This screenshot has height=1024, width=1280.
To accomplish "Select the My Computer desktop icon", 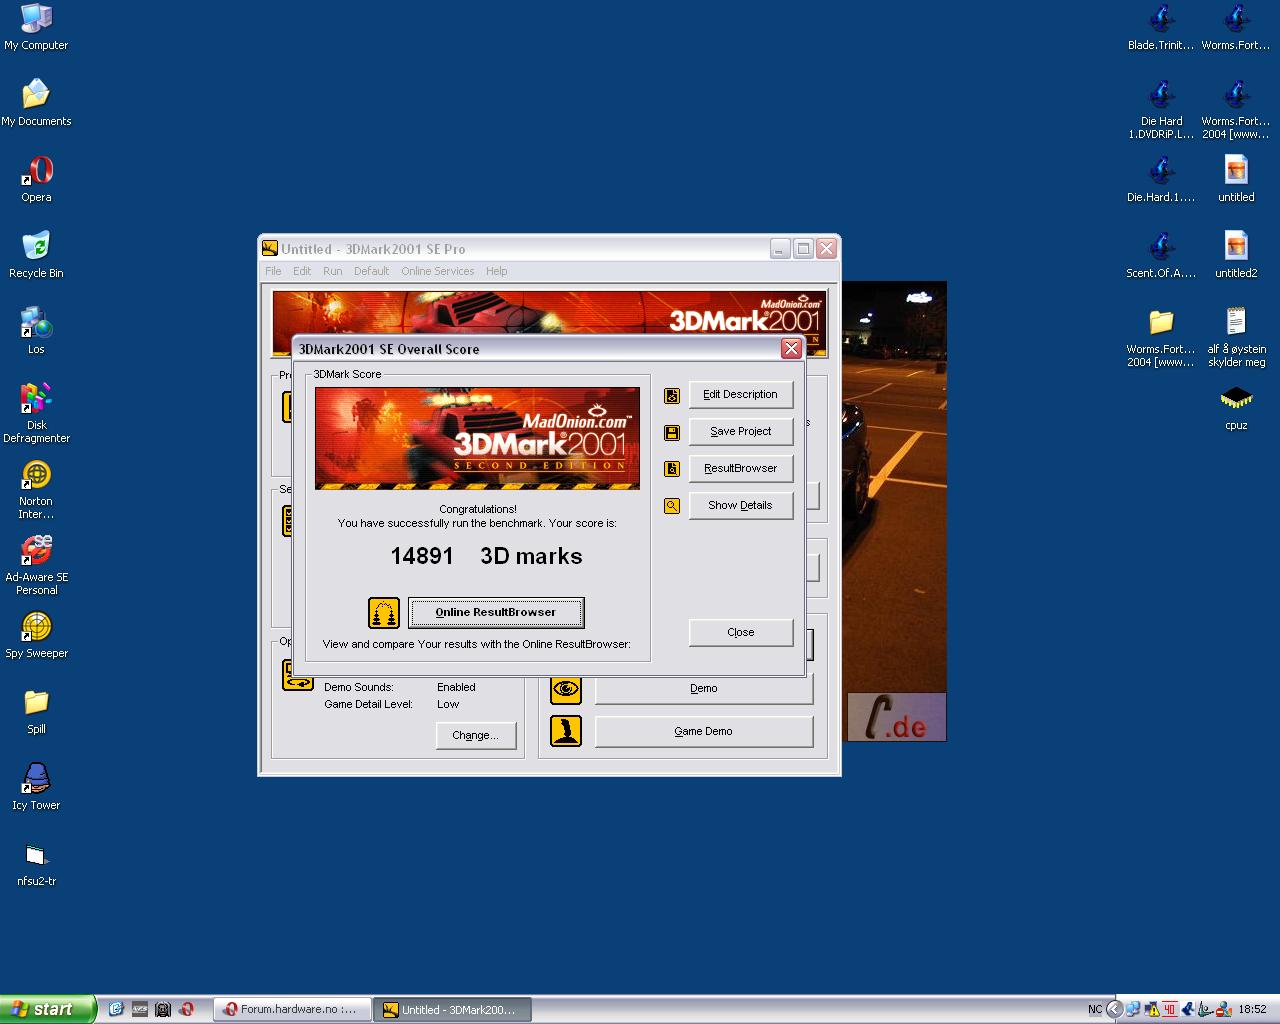I will [36, 27].
